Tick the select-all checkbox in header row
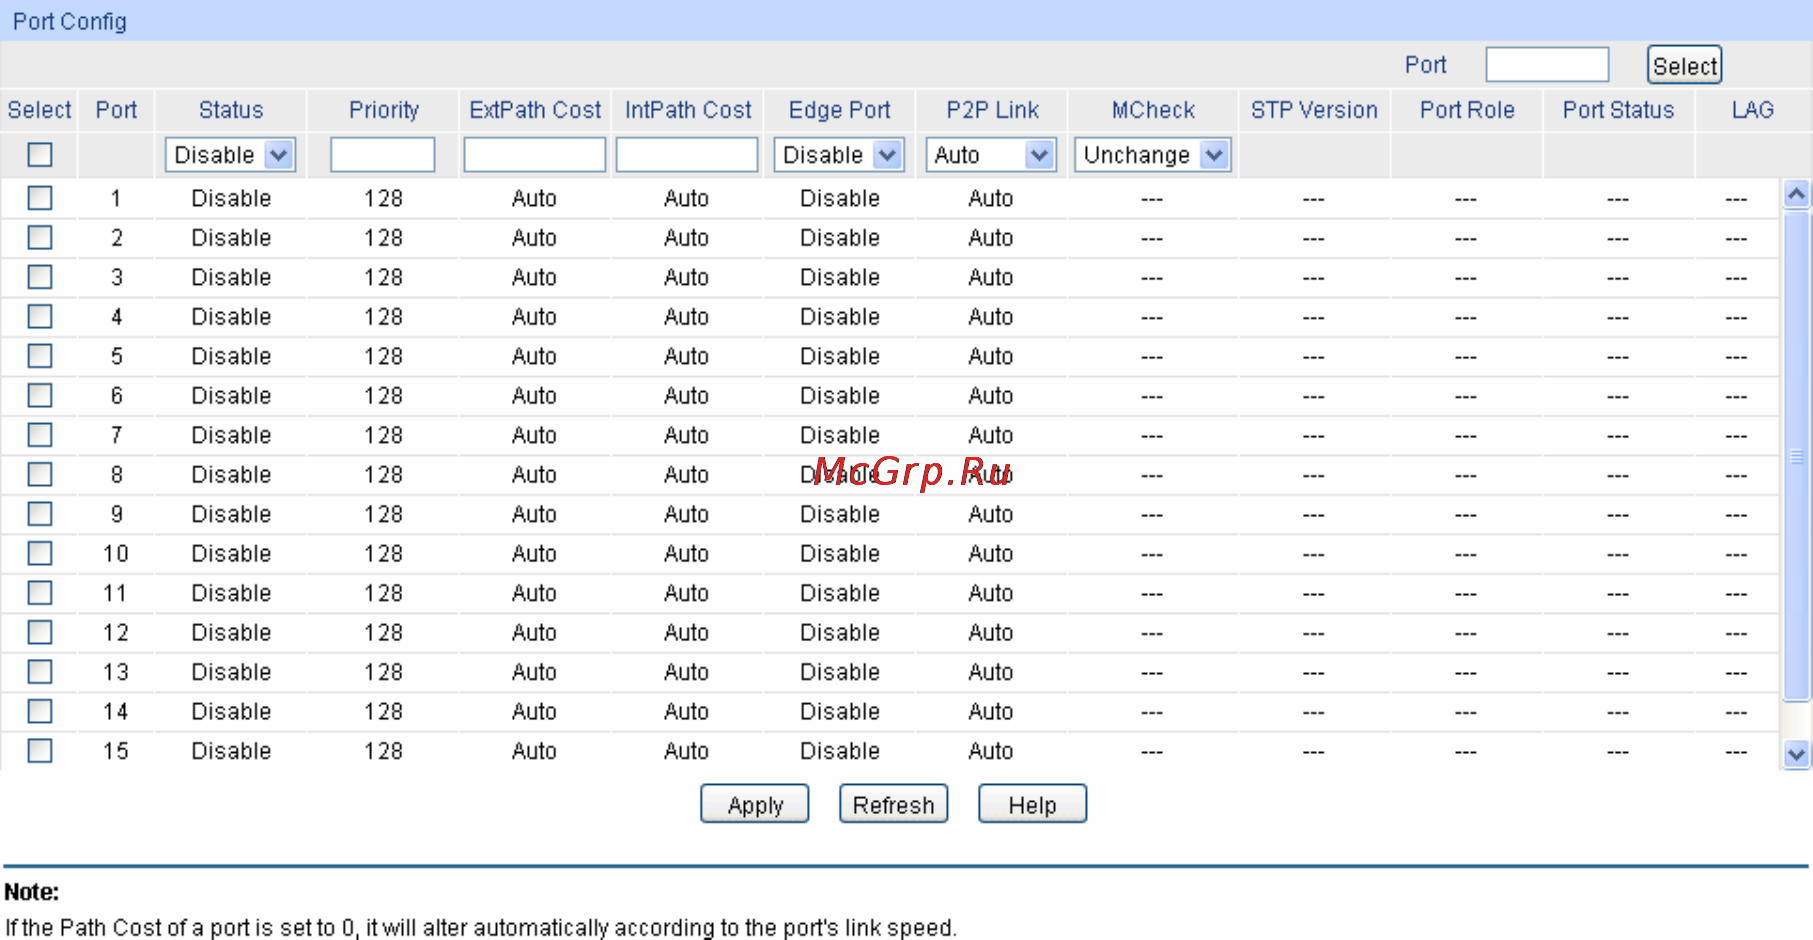 tap(40, 155)
